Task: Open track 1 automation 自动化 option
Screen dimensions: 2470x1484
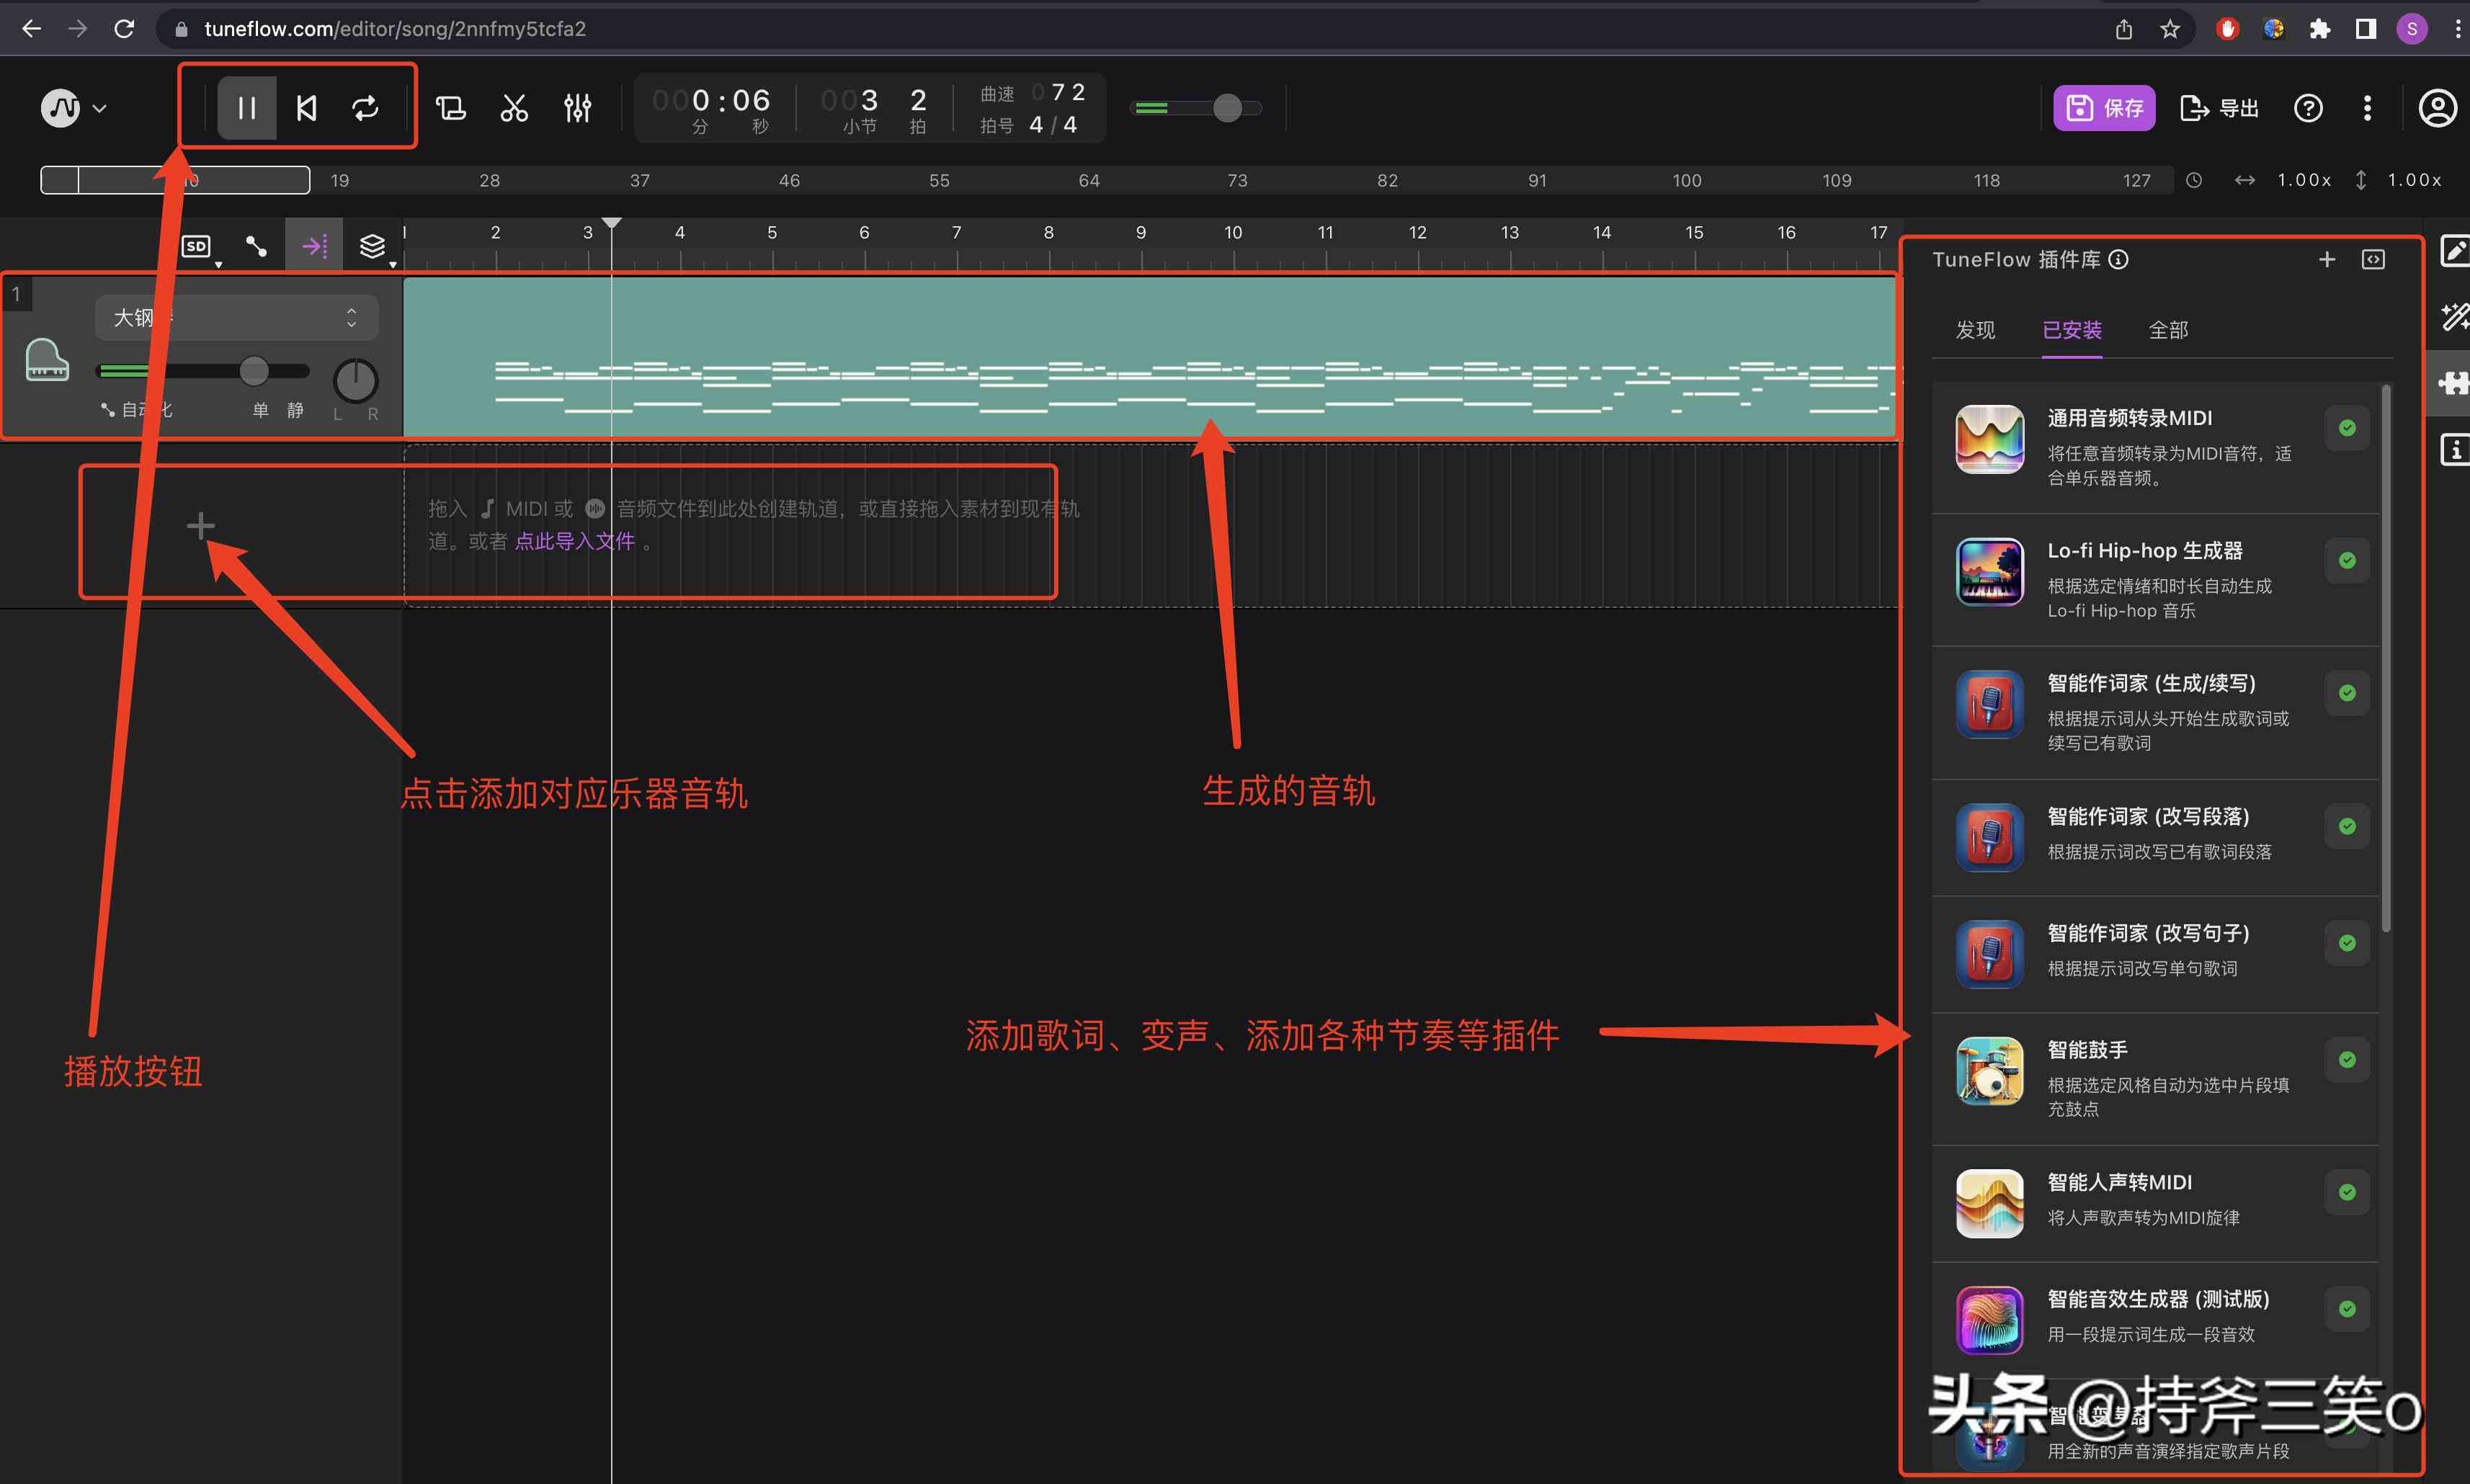Action: [x=137, y=410]
